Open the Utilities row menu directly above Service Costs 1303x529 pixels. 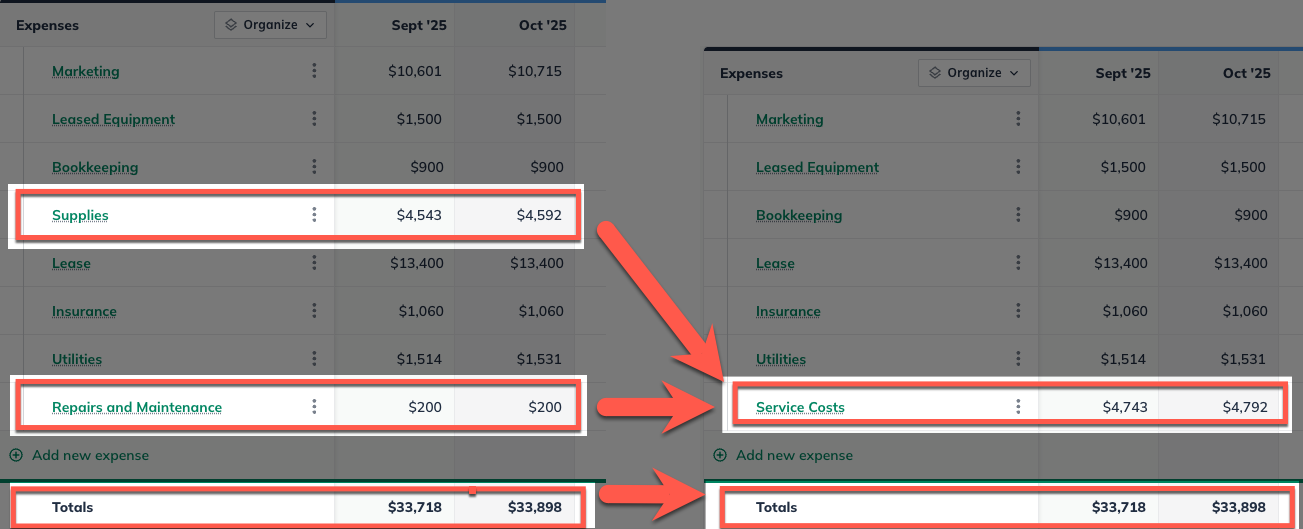(x=1018, y=359)
